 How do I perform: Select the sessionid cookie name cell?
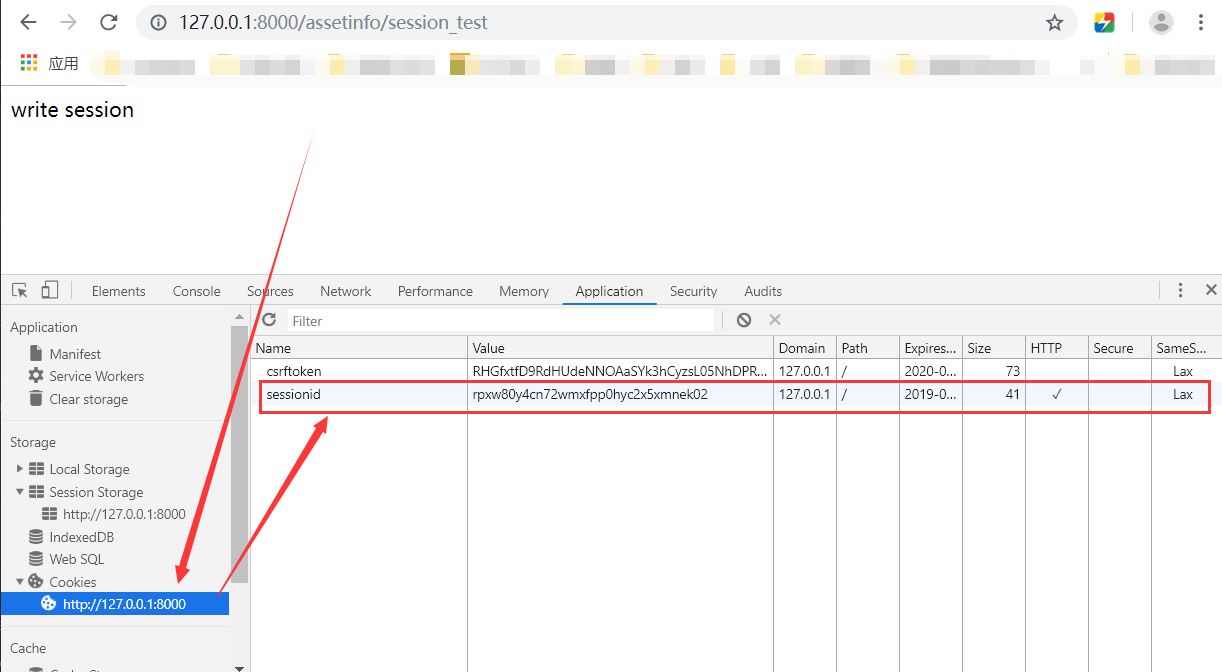tap(293, 394)
